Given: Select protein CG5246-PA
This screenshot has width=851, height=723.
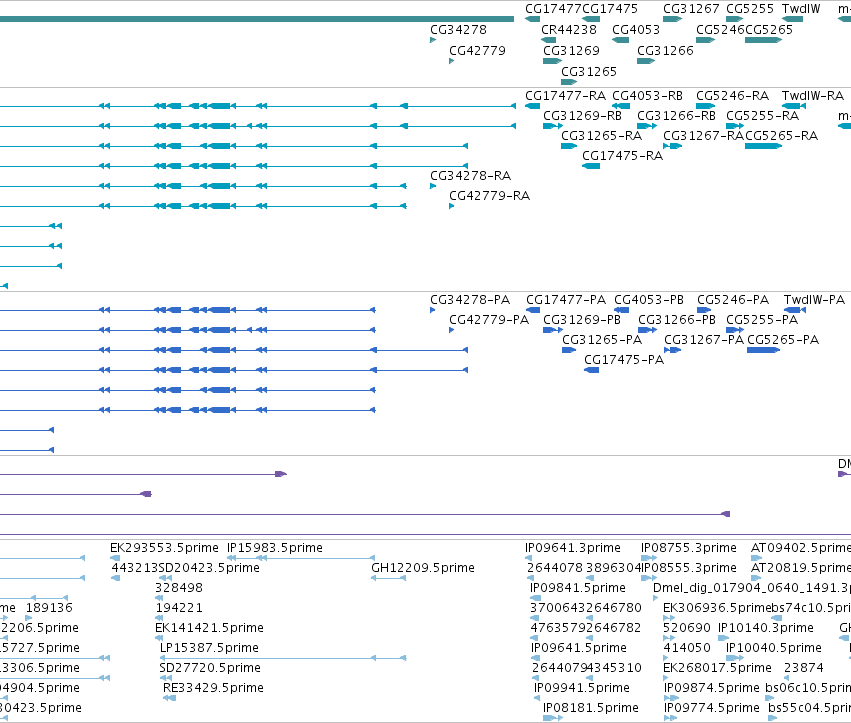Looking at the screenshot, I should point(733,300).
